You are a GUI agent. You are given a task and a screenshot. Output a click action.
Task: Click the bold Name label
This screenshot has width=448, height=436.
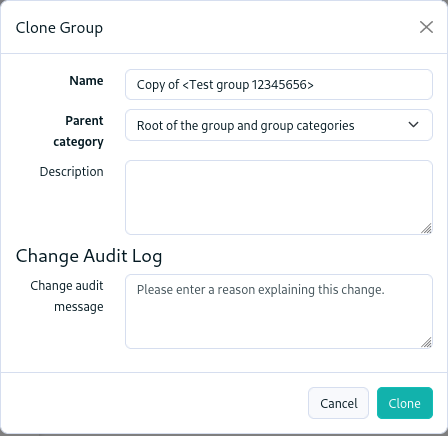[x=86, y=81]
